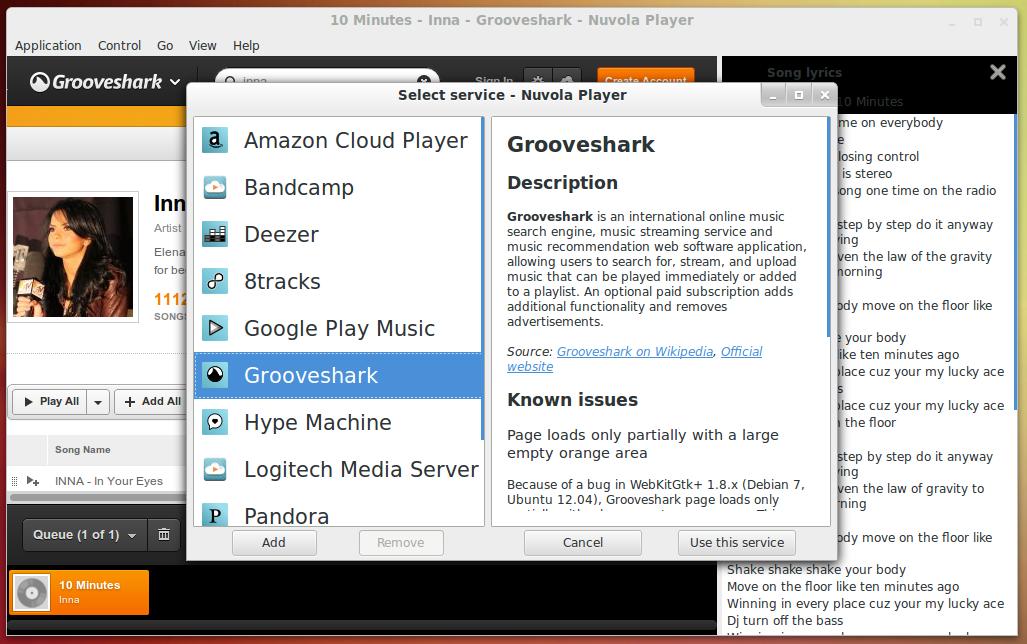Open the Control menu
The width and height of the screenshot is (1027, 644).
coord(119,45)
